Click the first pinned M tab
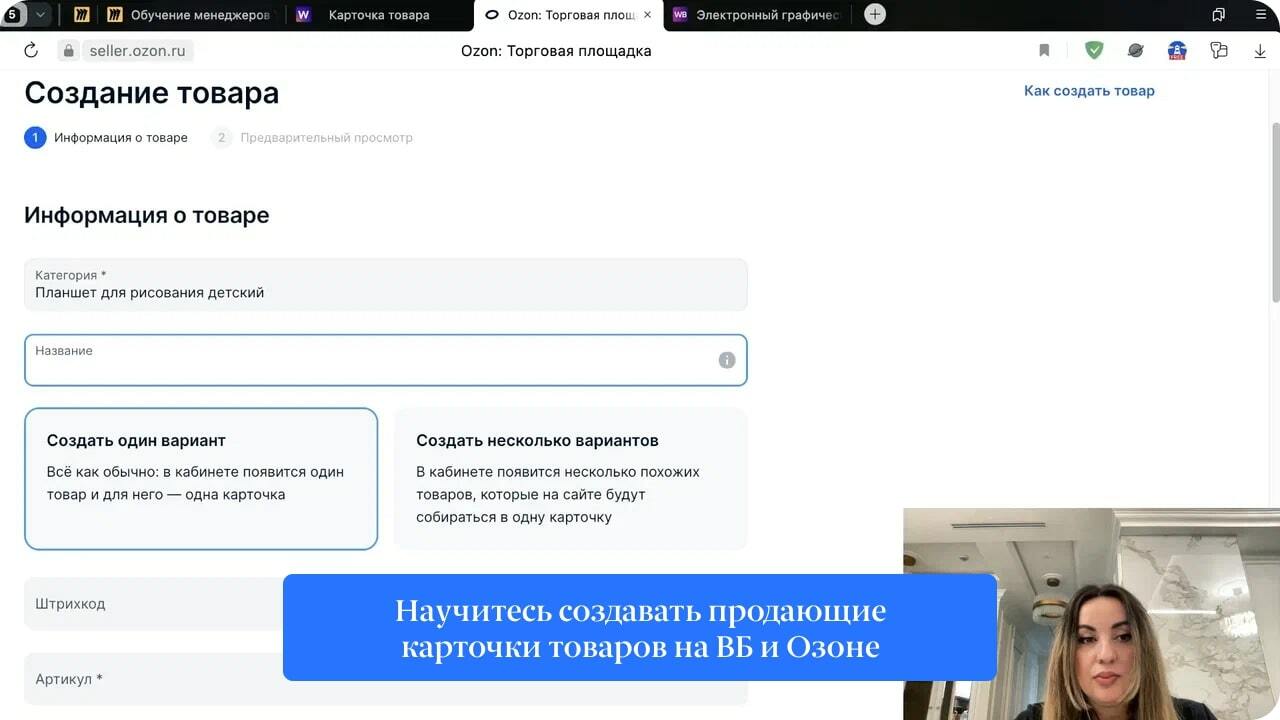 81,15
